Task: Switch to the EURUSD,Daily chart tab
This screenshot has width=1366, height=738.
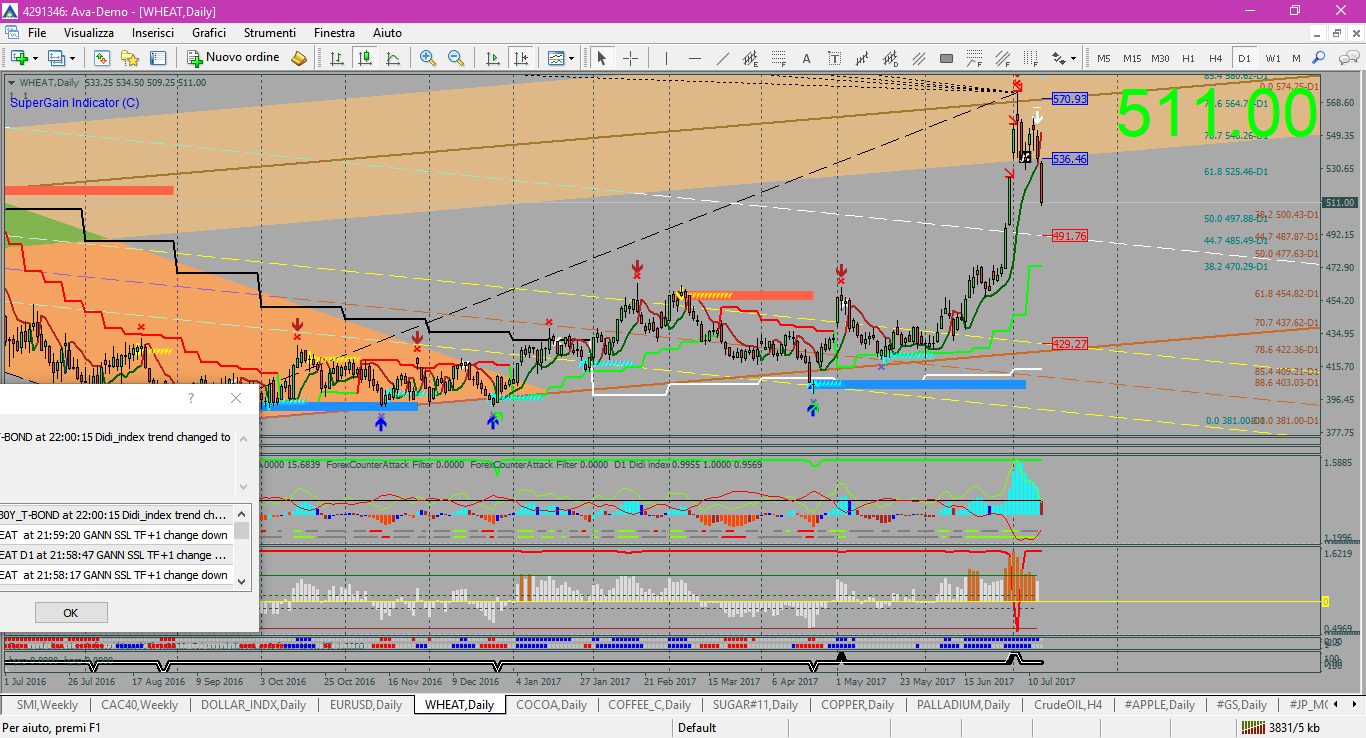Action: pyautogui.click(x=366, y=705)
